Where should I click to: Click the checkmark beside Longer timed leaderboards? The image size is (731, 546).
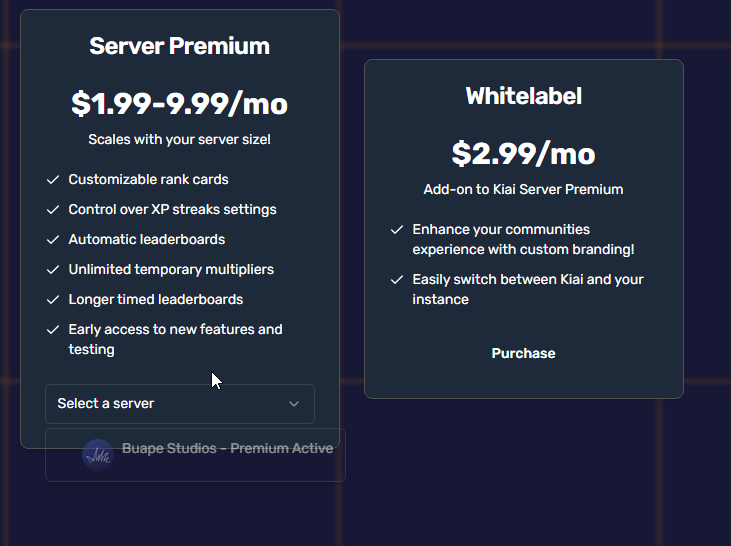[53, 299]
